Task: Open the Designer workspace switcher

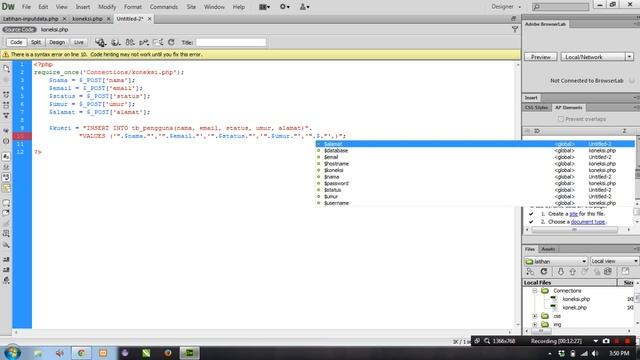Action: (x=506, y=7)
